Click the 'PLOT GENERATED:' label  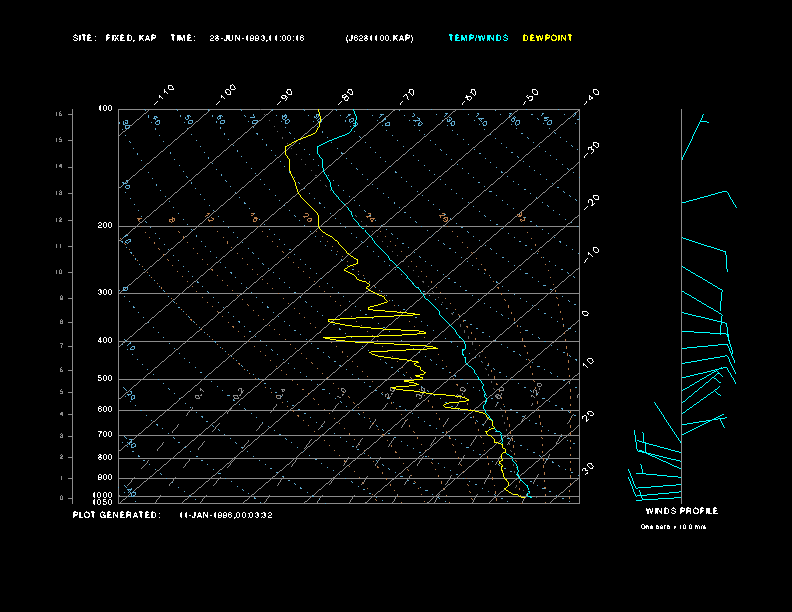click(115, 515)
